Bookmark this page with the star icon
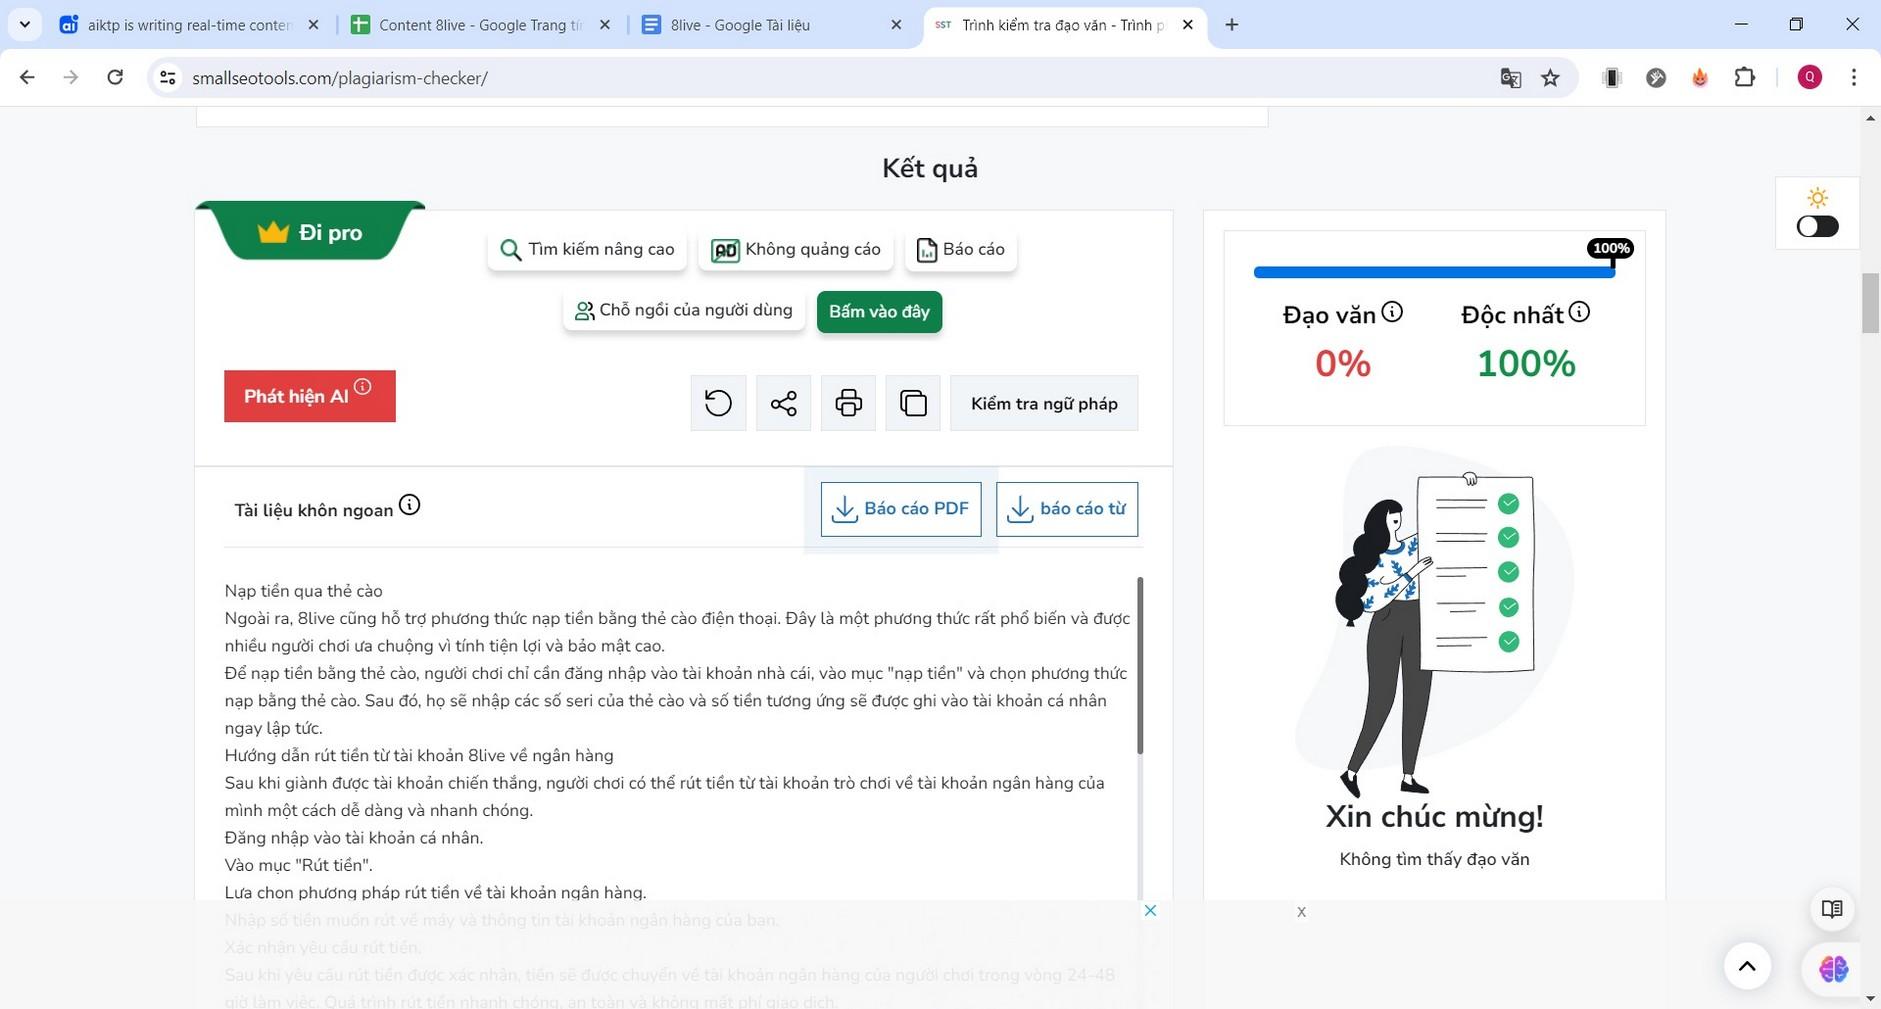The image size is (1881, 1009). pos(1550,78)
